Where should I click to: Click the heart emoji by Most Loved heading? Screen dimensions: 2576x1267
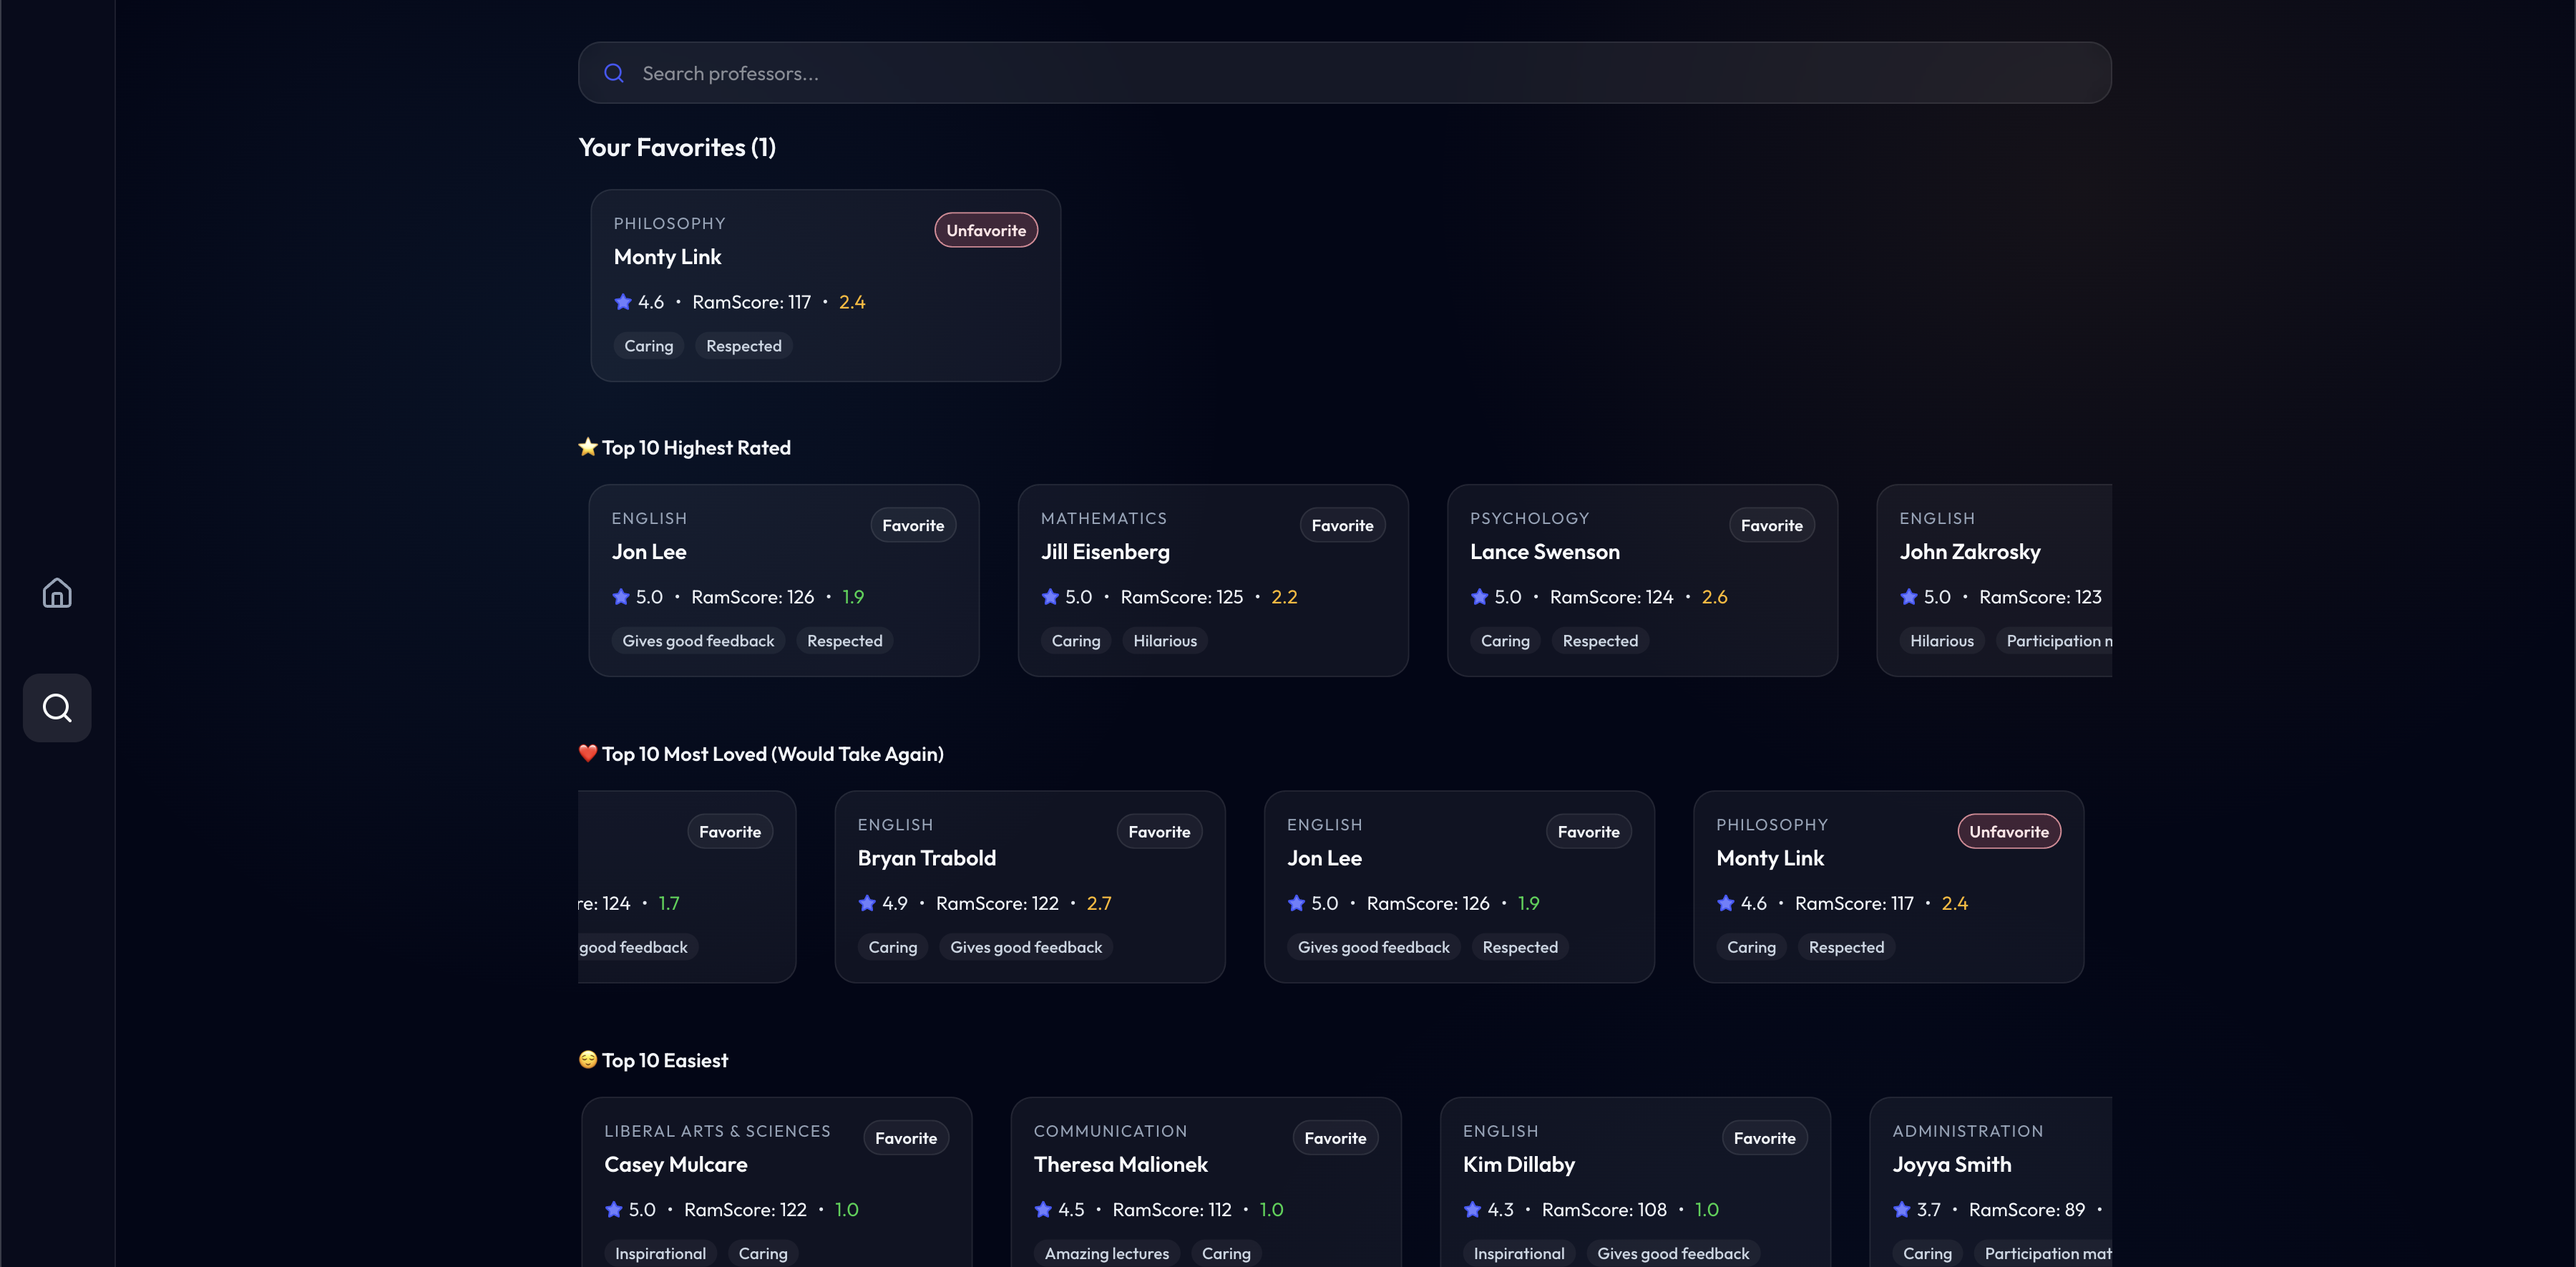click(x=588, y=753)
